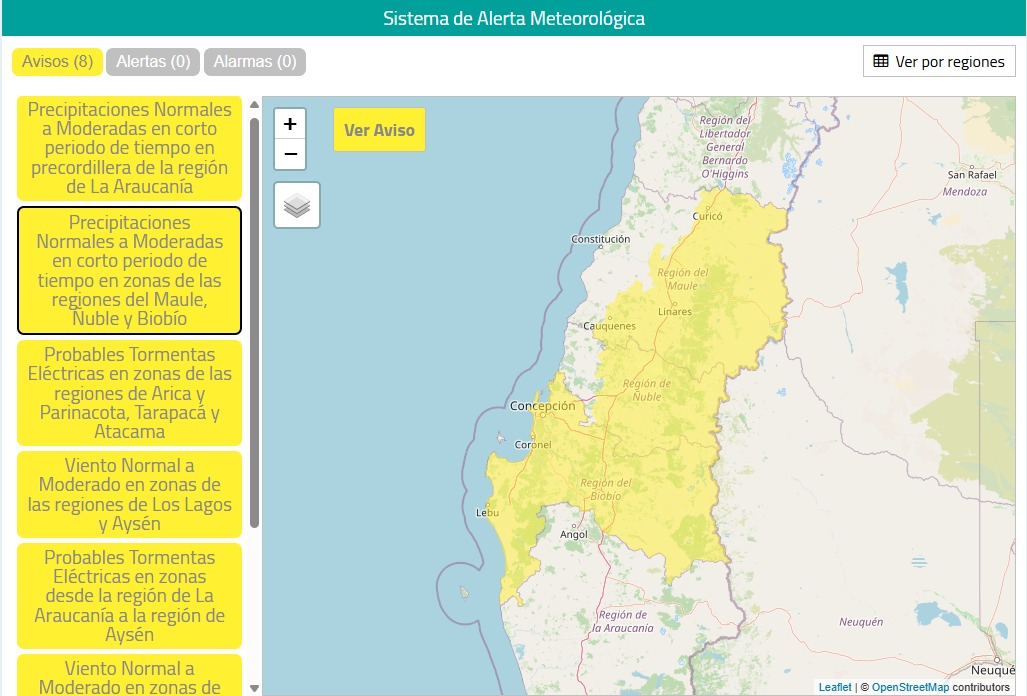
Task: Open the OpenStreetMap attribution link
Action: click(909, 687)
